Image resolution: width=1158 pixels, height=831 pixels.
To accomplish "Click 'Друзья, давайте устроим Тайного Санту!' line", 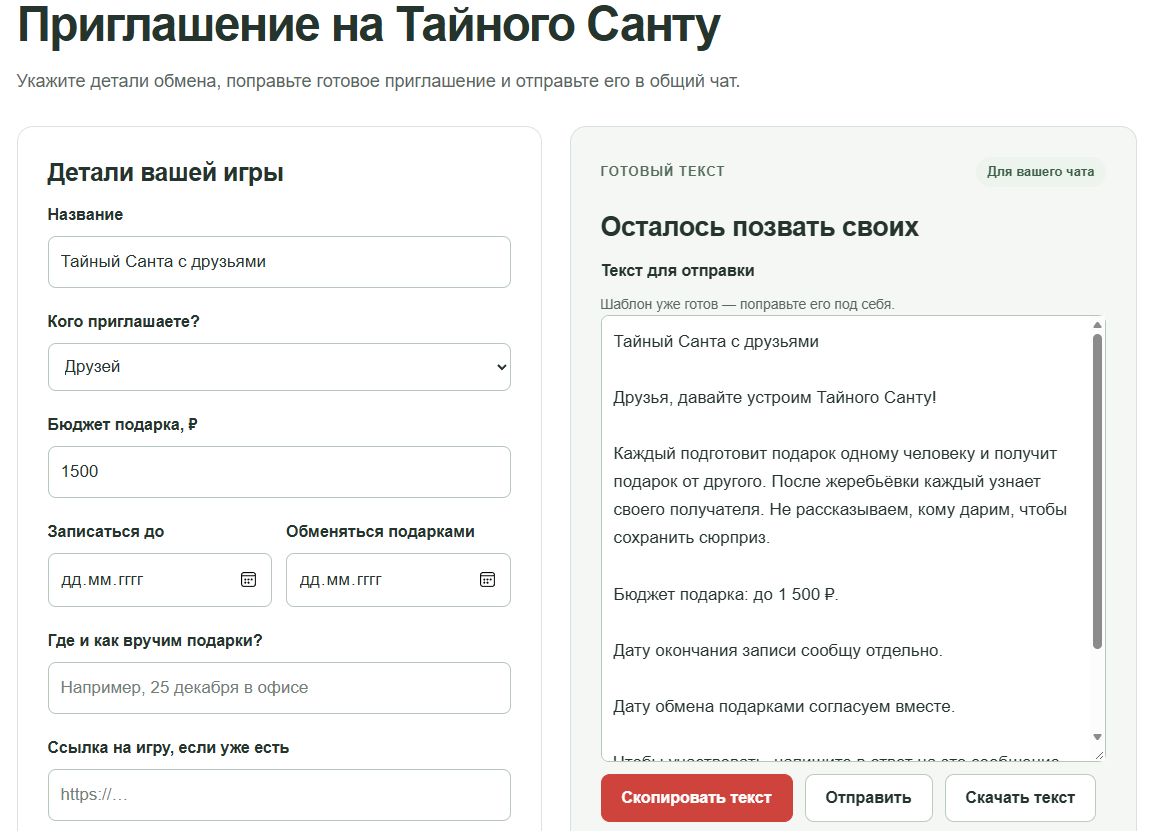I will point(775,397).
